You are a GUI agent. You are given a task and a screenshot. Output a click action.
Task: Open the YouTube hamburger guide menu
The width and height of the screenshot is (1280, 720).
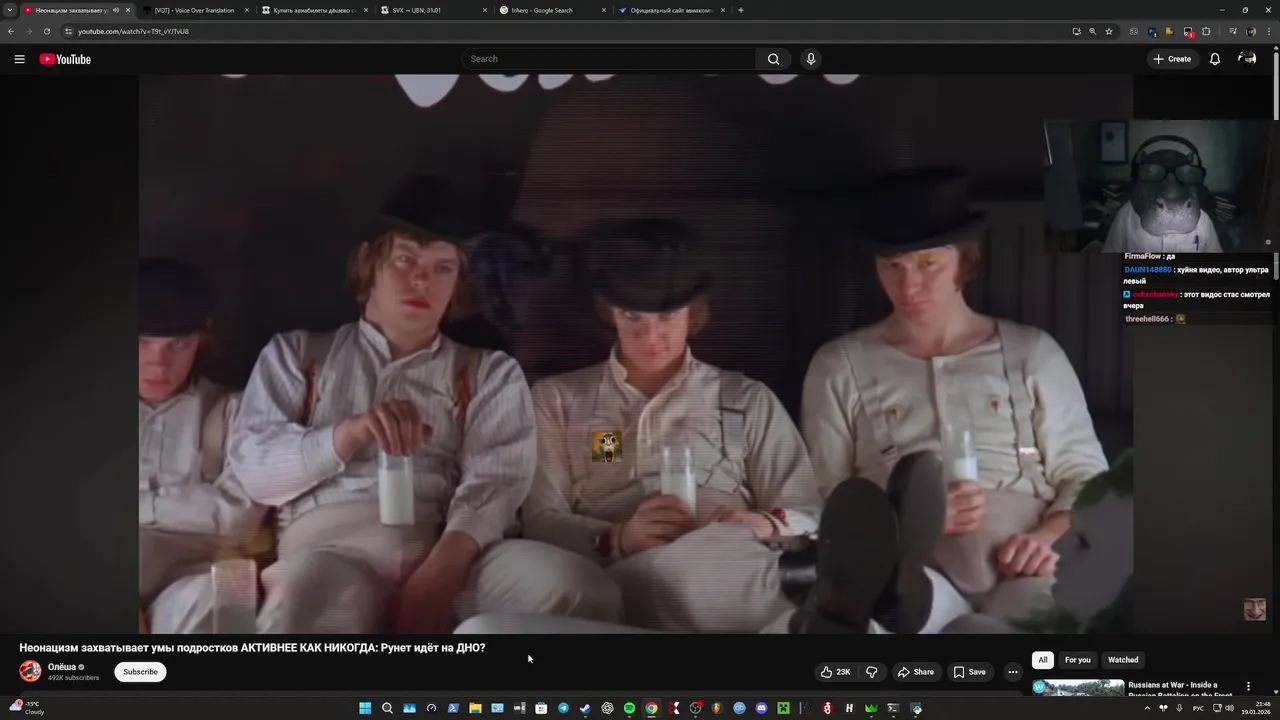(19, 59)
